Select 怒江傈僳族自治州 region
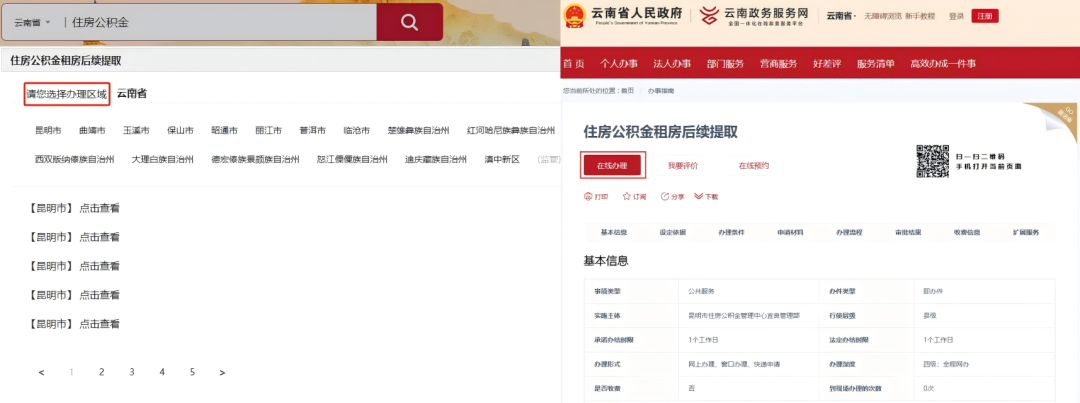 (352, 159)
